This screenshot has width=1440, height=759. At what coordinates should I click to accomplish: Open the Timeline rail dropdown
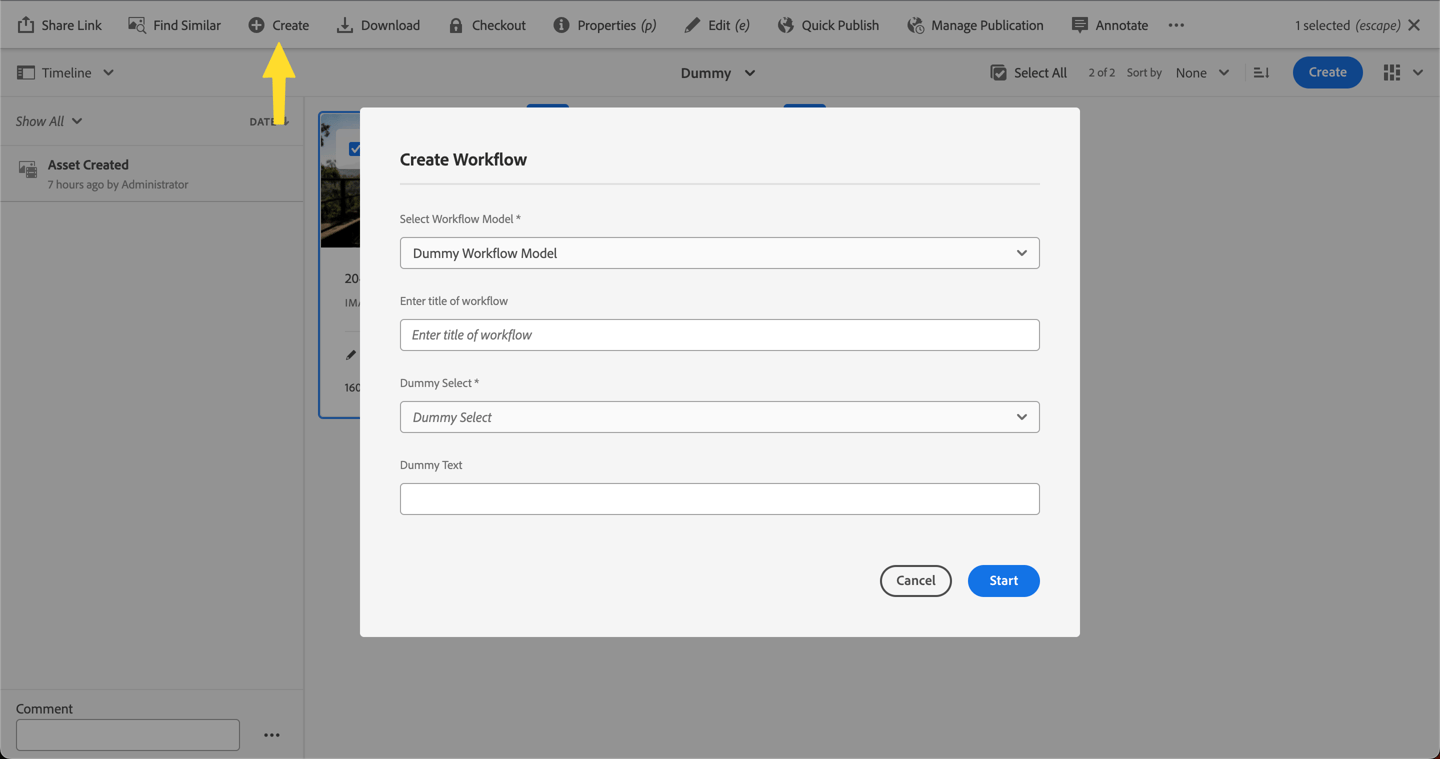[66, 73]
